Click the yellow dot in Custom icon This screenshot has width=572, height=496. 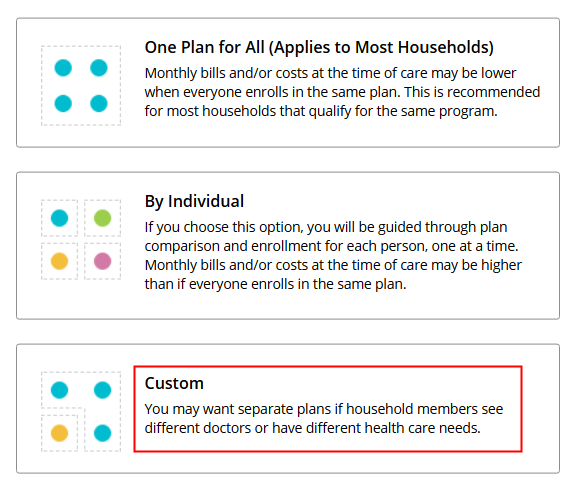tap(59, 433)
